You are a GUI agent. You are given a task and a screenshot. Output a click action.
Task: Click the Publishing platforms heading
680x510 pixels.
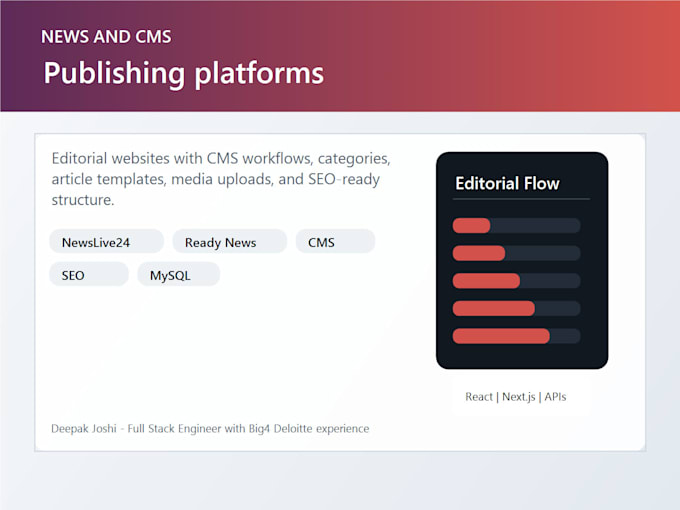point(183,73)
